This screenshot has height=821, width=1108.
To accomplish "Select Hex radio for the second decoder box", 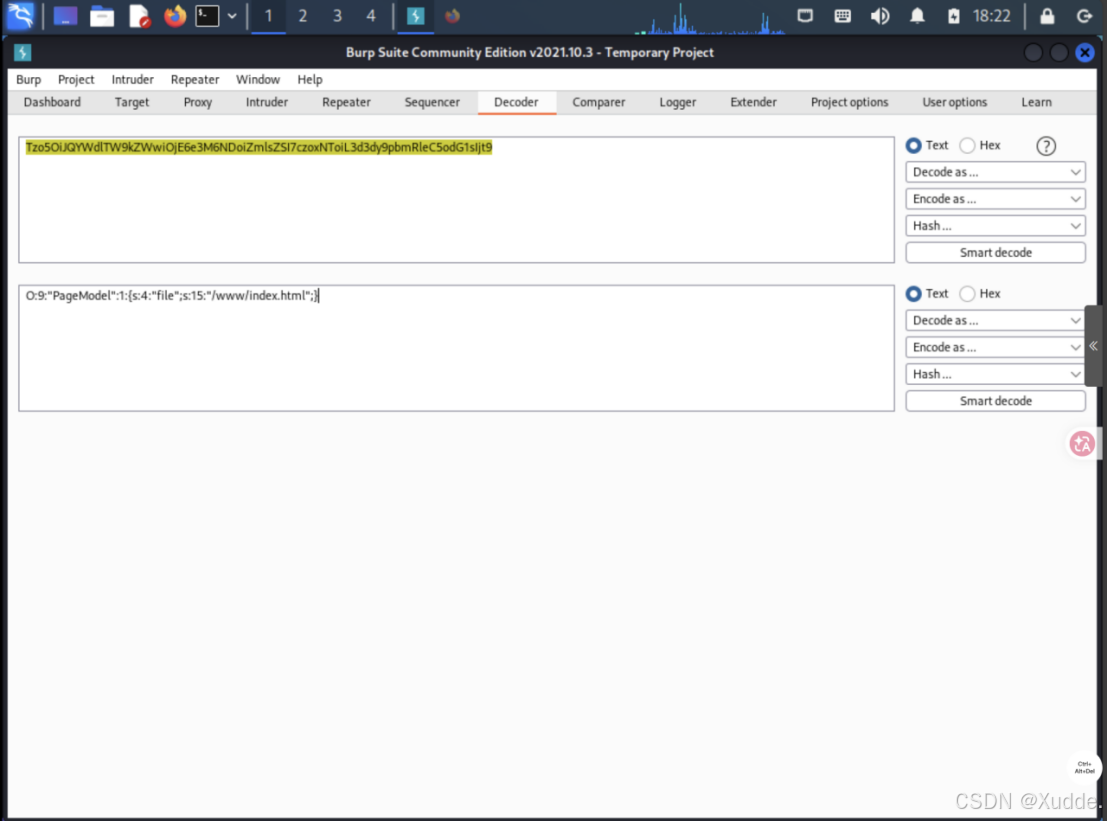I will [x=967, y=293].
